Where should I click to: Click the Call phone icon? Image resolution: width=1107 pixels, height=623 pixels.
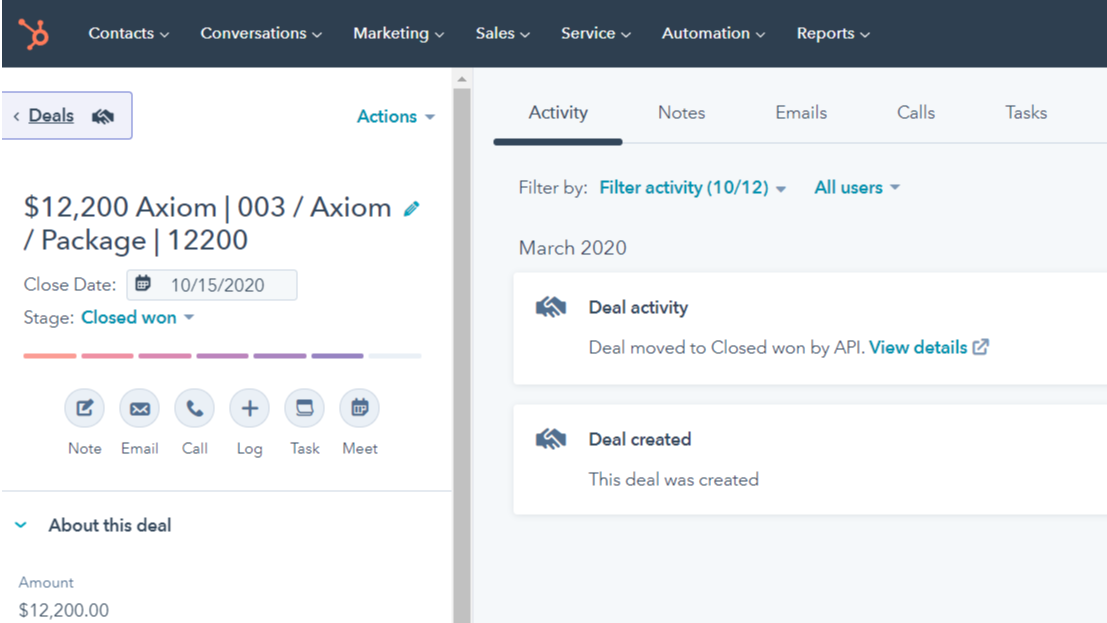(194, 408)
